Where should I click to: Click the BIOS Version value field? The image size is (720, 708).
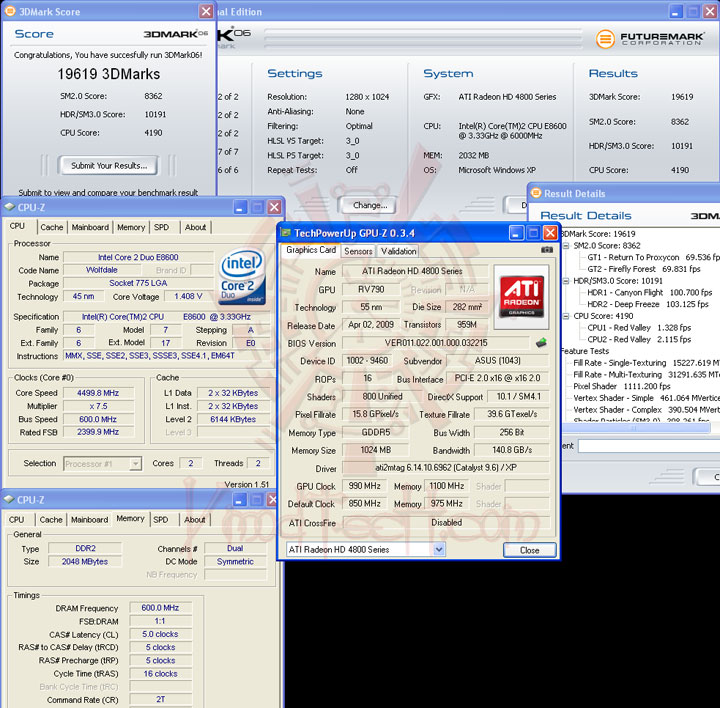[x=436, y=343]
